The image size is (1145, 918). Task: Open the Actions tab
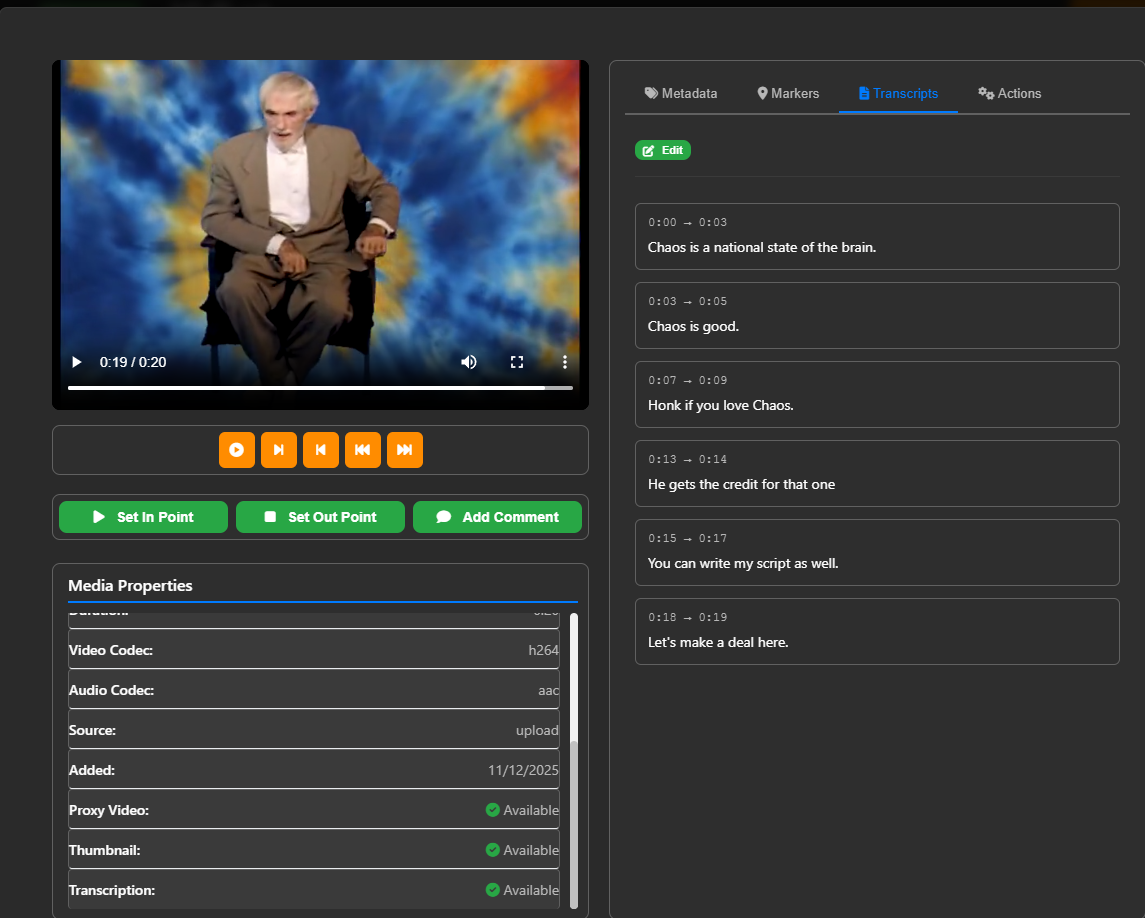[x=1009, y=93]
